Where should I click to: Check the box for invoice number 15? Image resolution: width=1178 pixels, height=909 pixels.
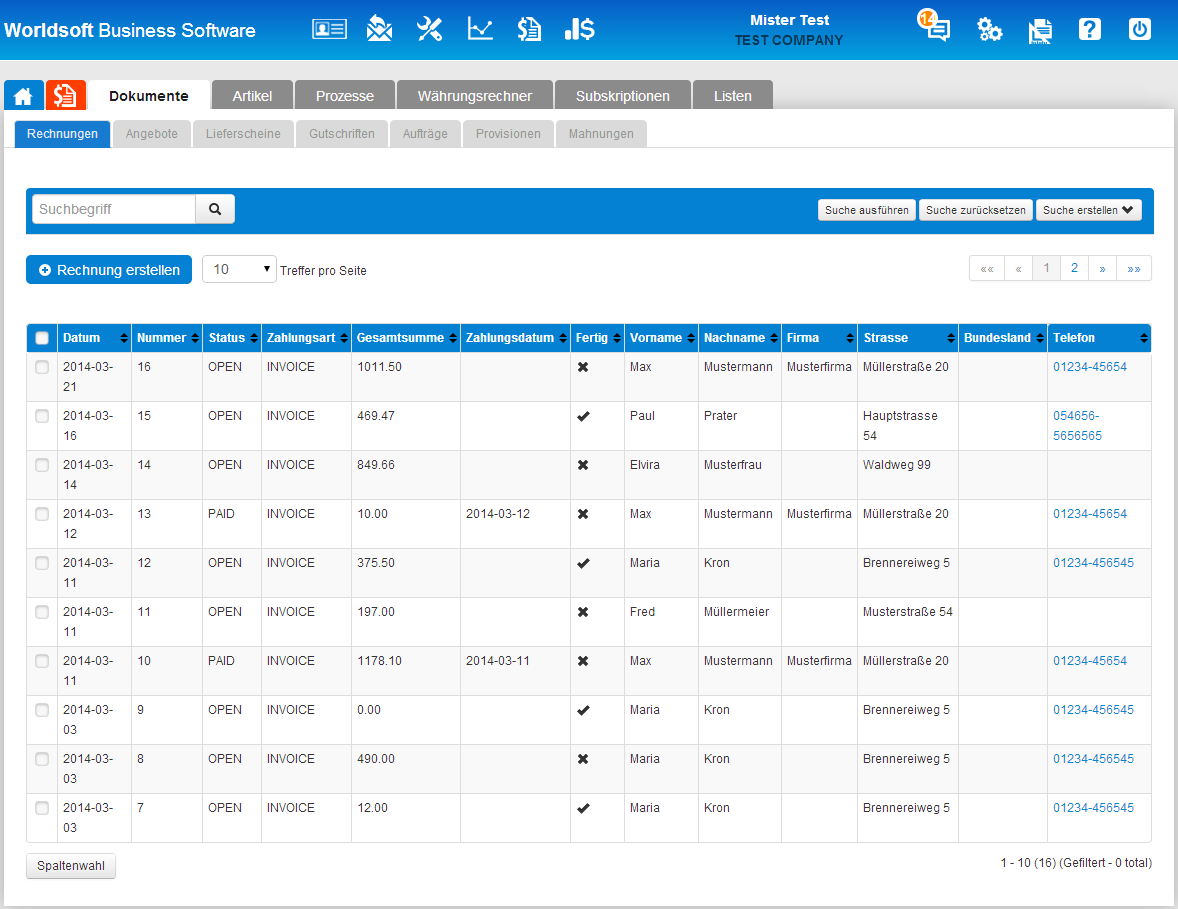coord(42,416)
